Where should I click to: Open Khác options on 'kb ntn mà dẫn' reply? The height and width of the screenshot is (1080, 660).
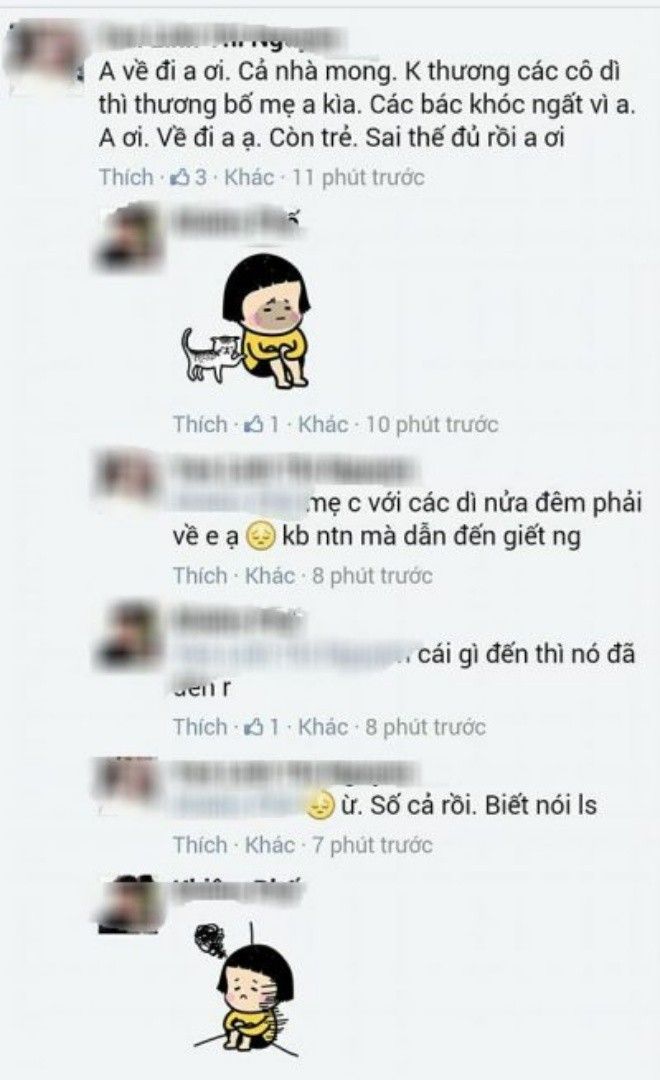(270, 576)
